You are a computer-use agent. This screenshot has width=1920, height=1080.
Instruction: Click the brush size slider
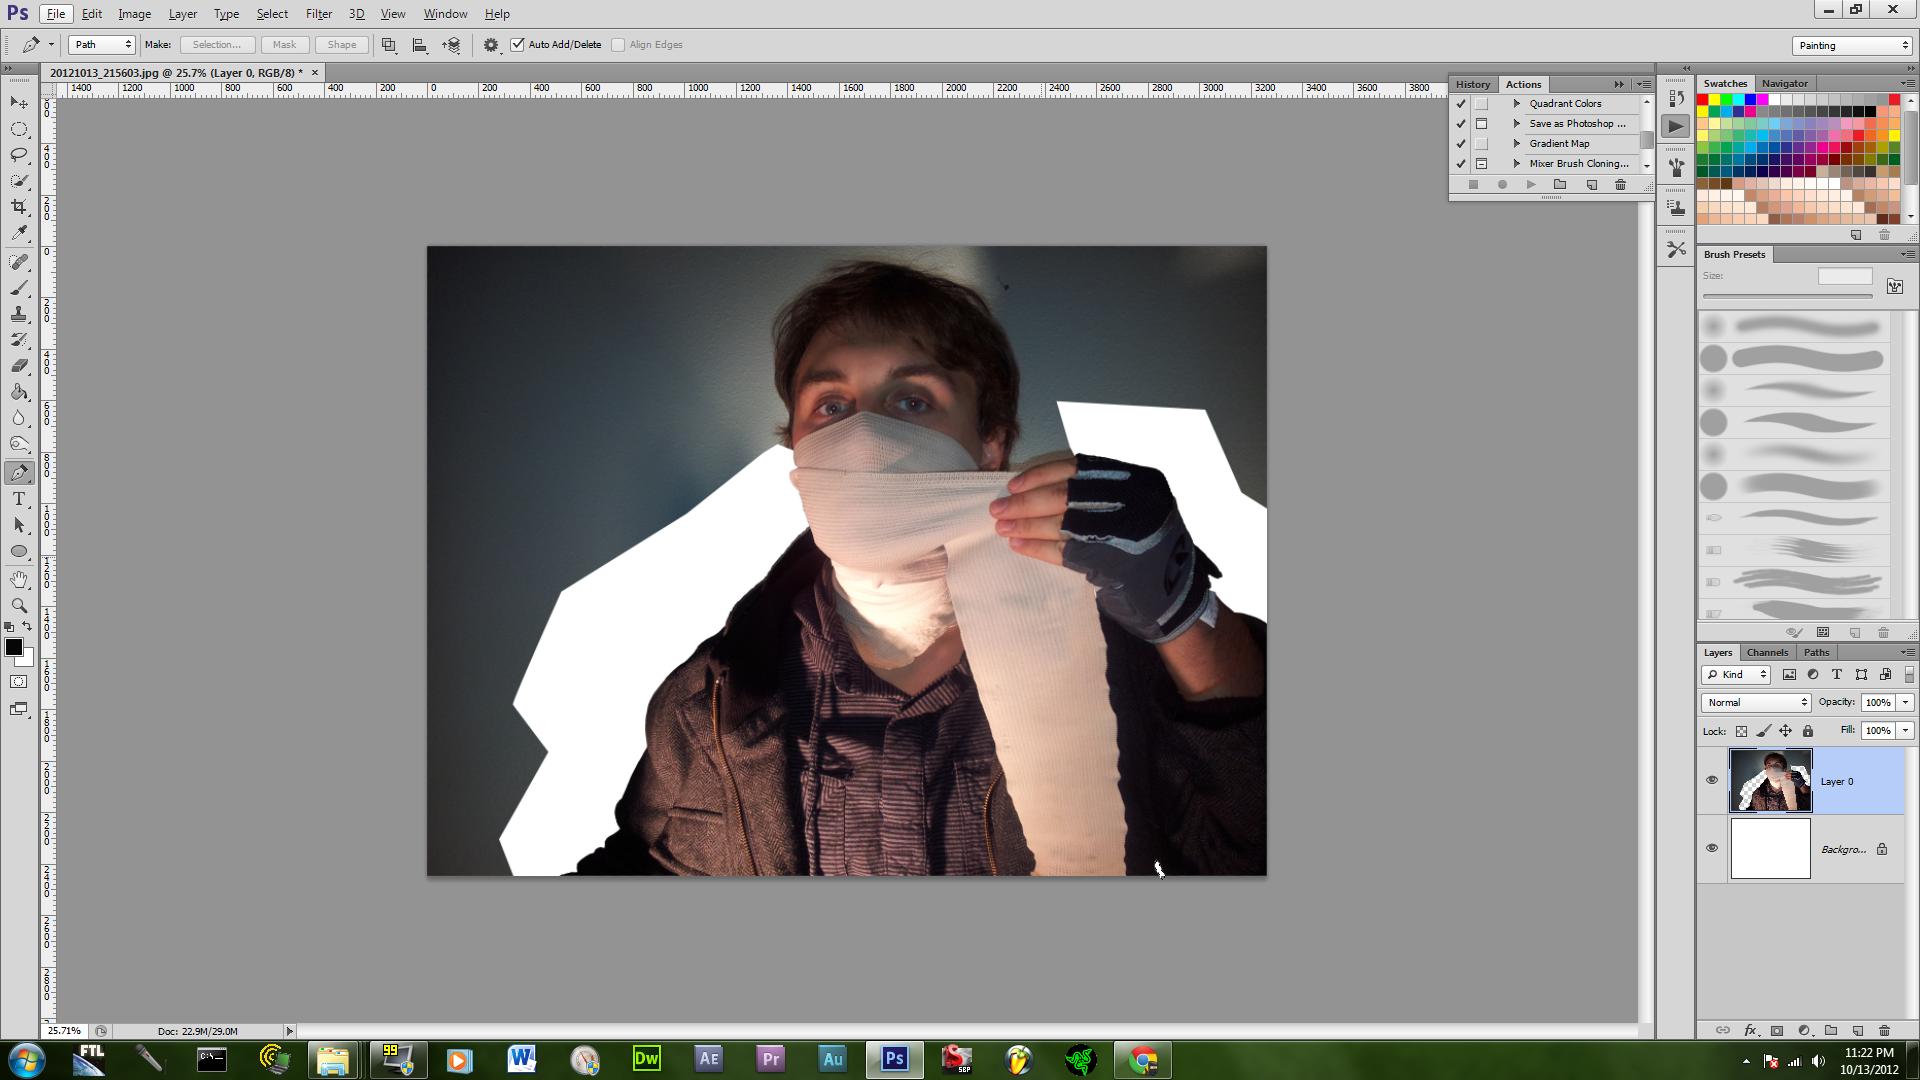pos(1787,296)
